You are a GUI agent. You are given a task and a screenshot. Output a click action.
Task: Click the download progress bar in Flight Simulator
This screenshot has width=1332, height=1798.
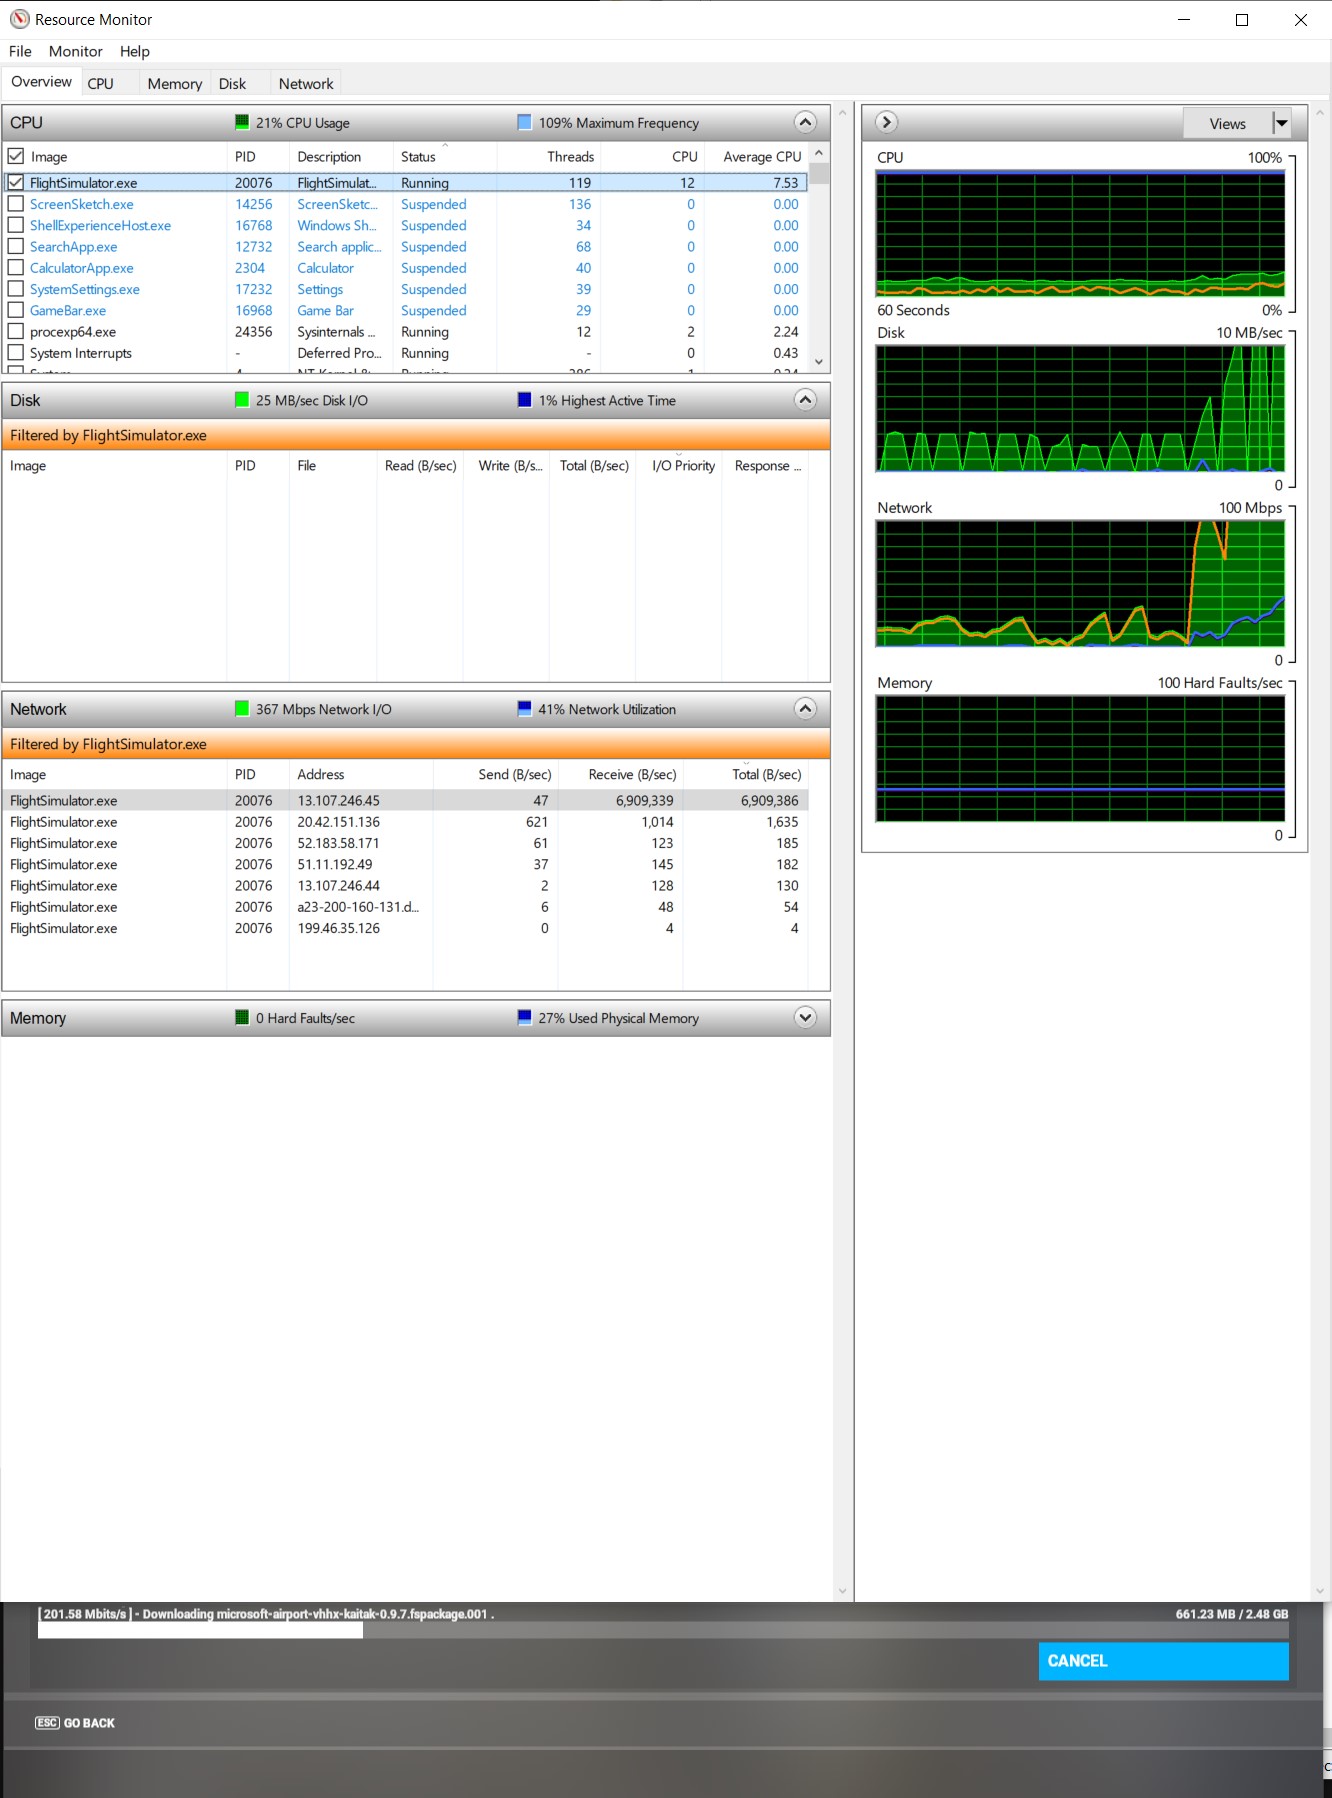[663, 1630]
